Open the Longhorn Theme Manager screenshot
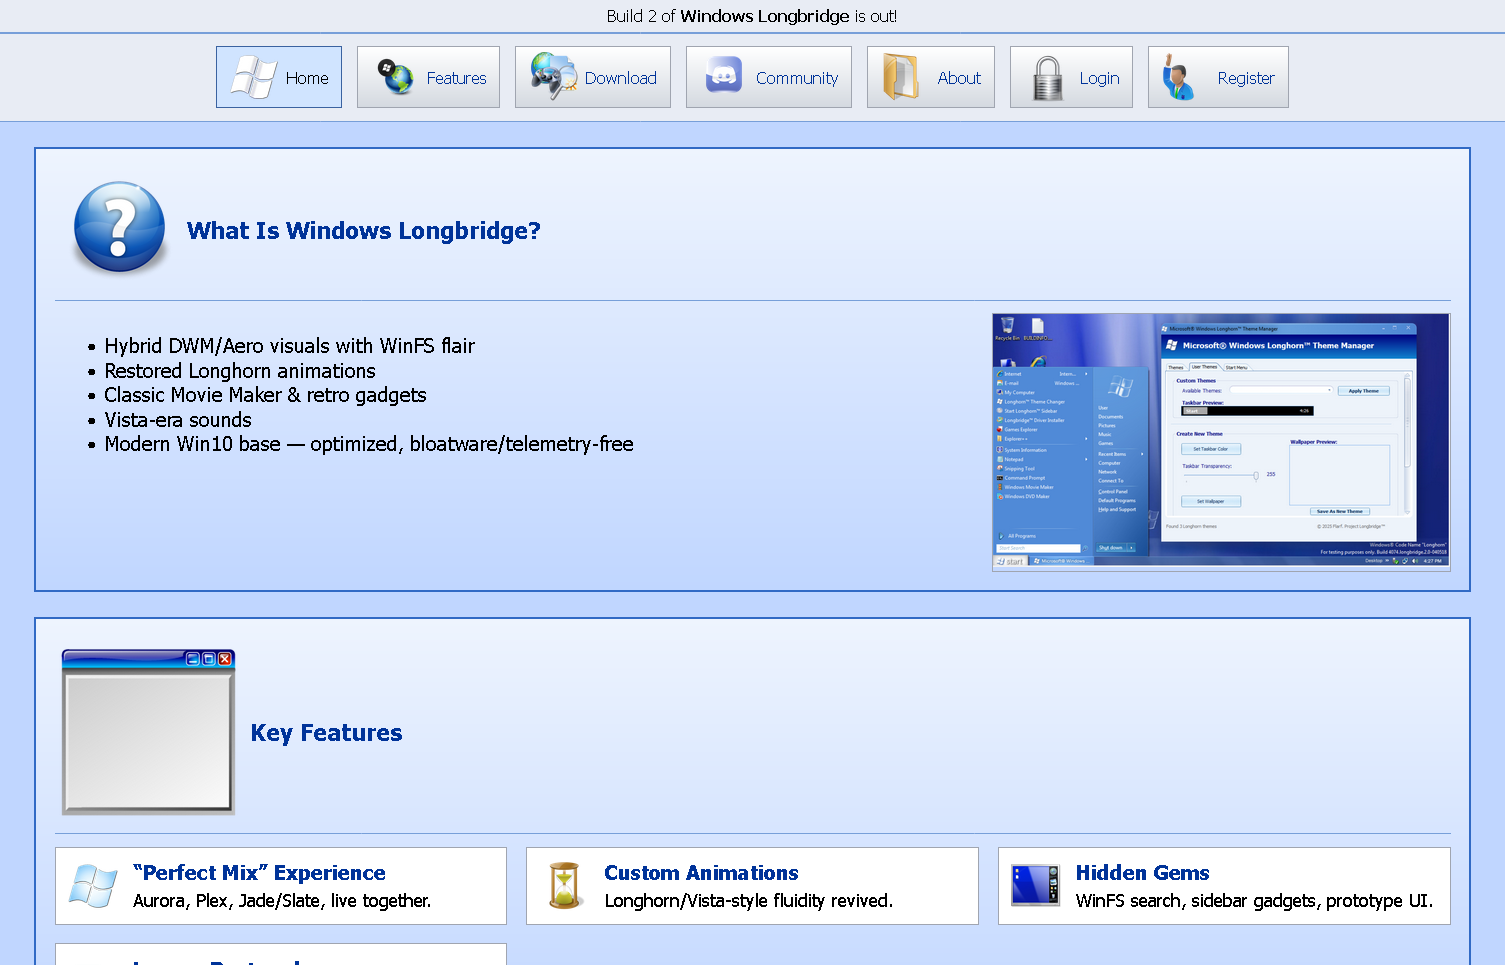 coord(1220,441)
